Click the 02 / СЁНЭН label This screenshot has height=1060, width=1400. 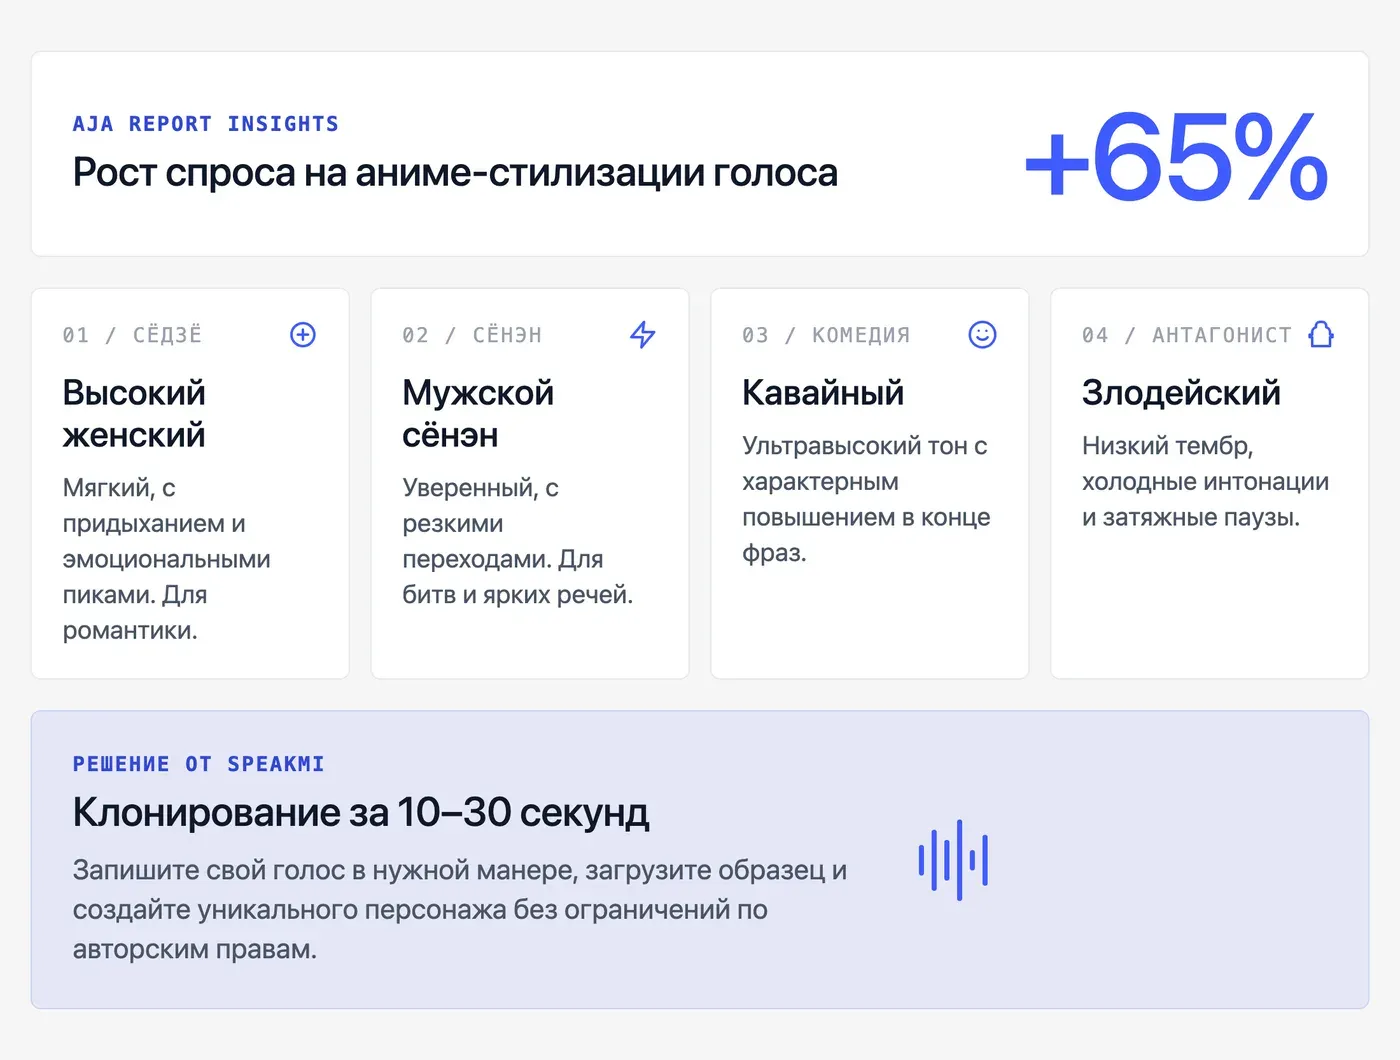472,335
